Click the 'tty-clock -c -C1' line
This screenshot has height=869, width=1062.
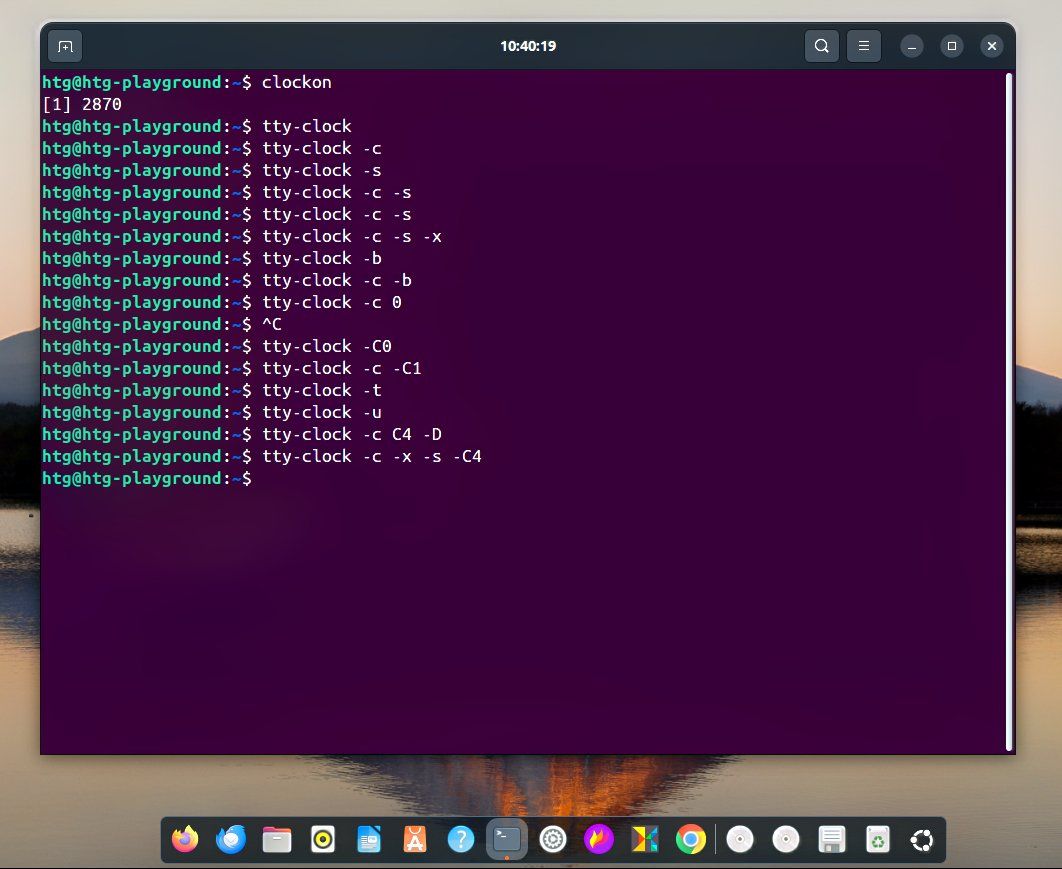pos(232,368)
